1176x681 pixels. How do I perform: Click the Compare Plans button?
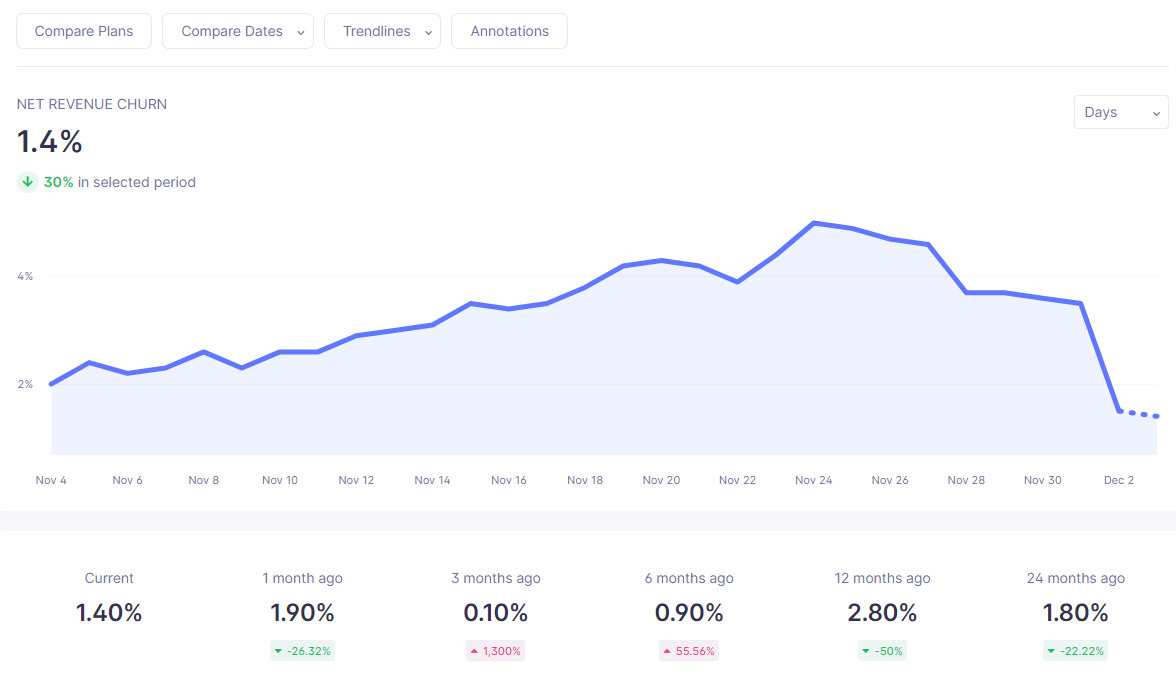click(84, 32)
